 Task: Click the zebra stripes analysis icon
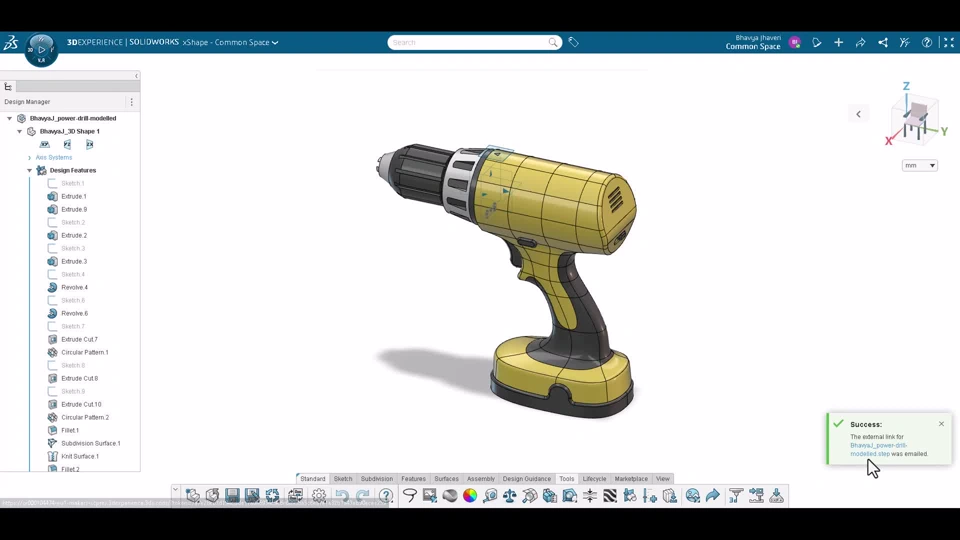coord(610,495)
